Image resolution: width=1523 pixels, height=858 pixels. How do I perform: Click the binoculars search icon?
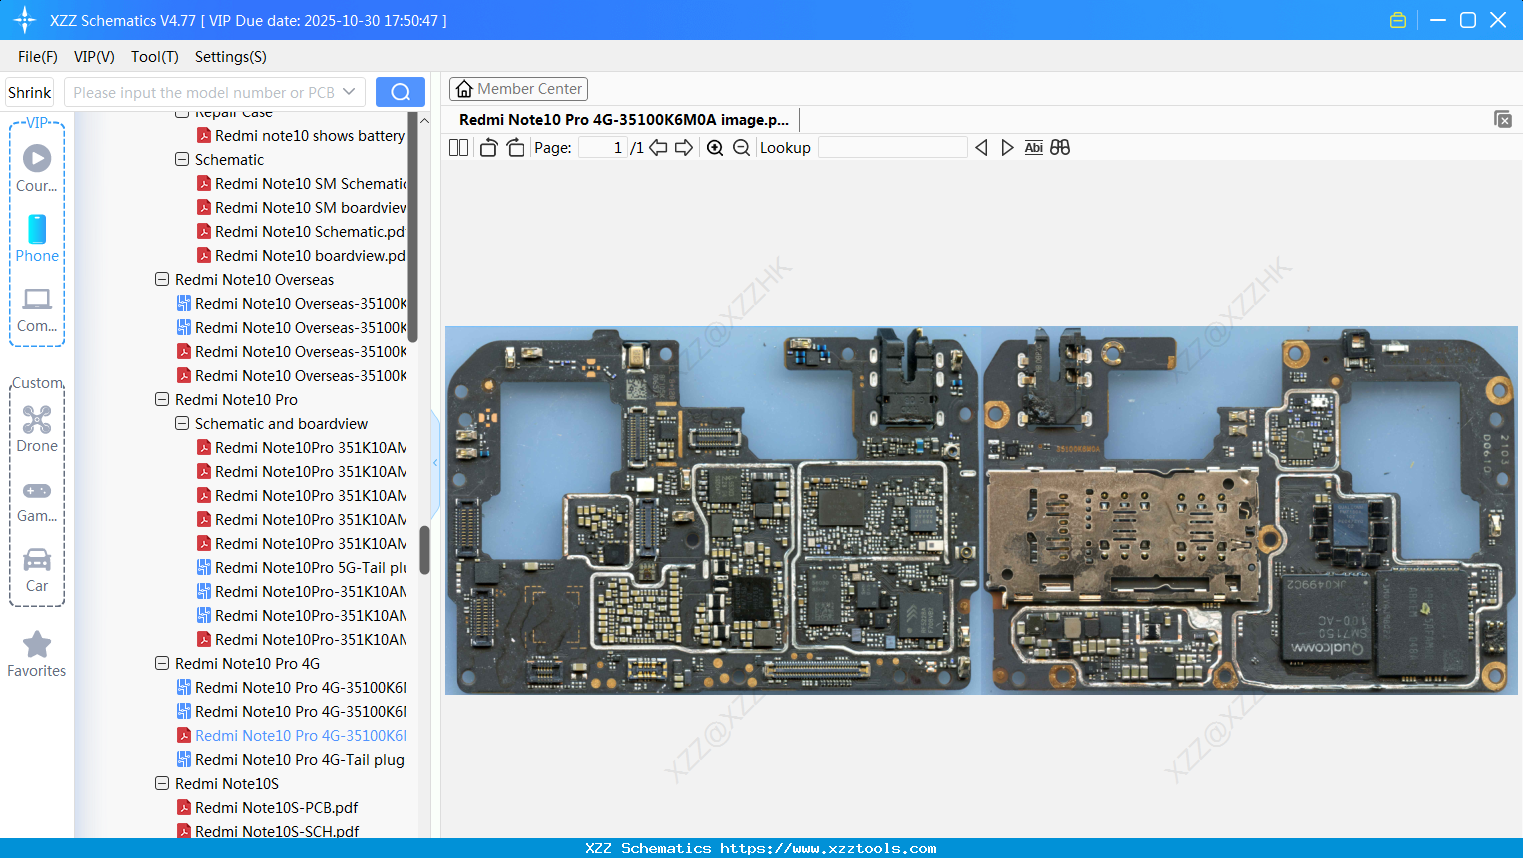1060,148
